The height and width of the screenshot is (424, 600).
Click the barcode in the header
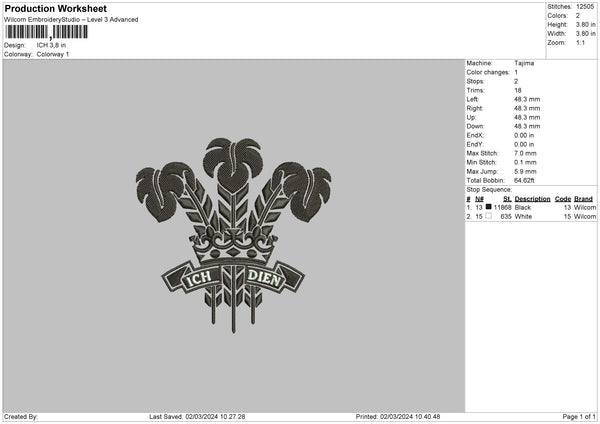coord(46,32)
